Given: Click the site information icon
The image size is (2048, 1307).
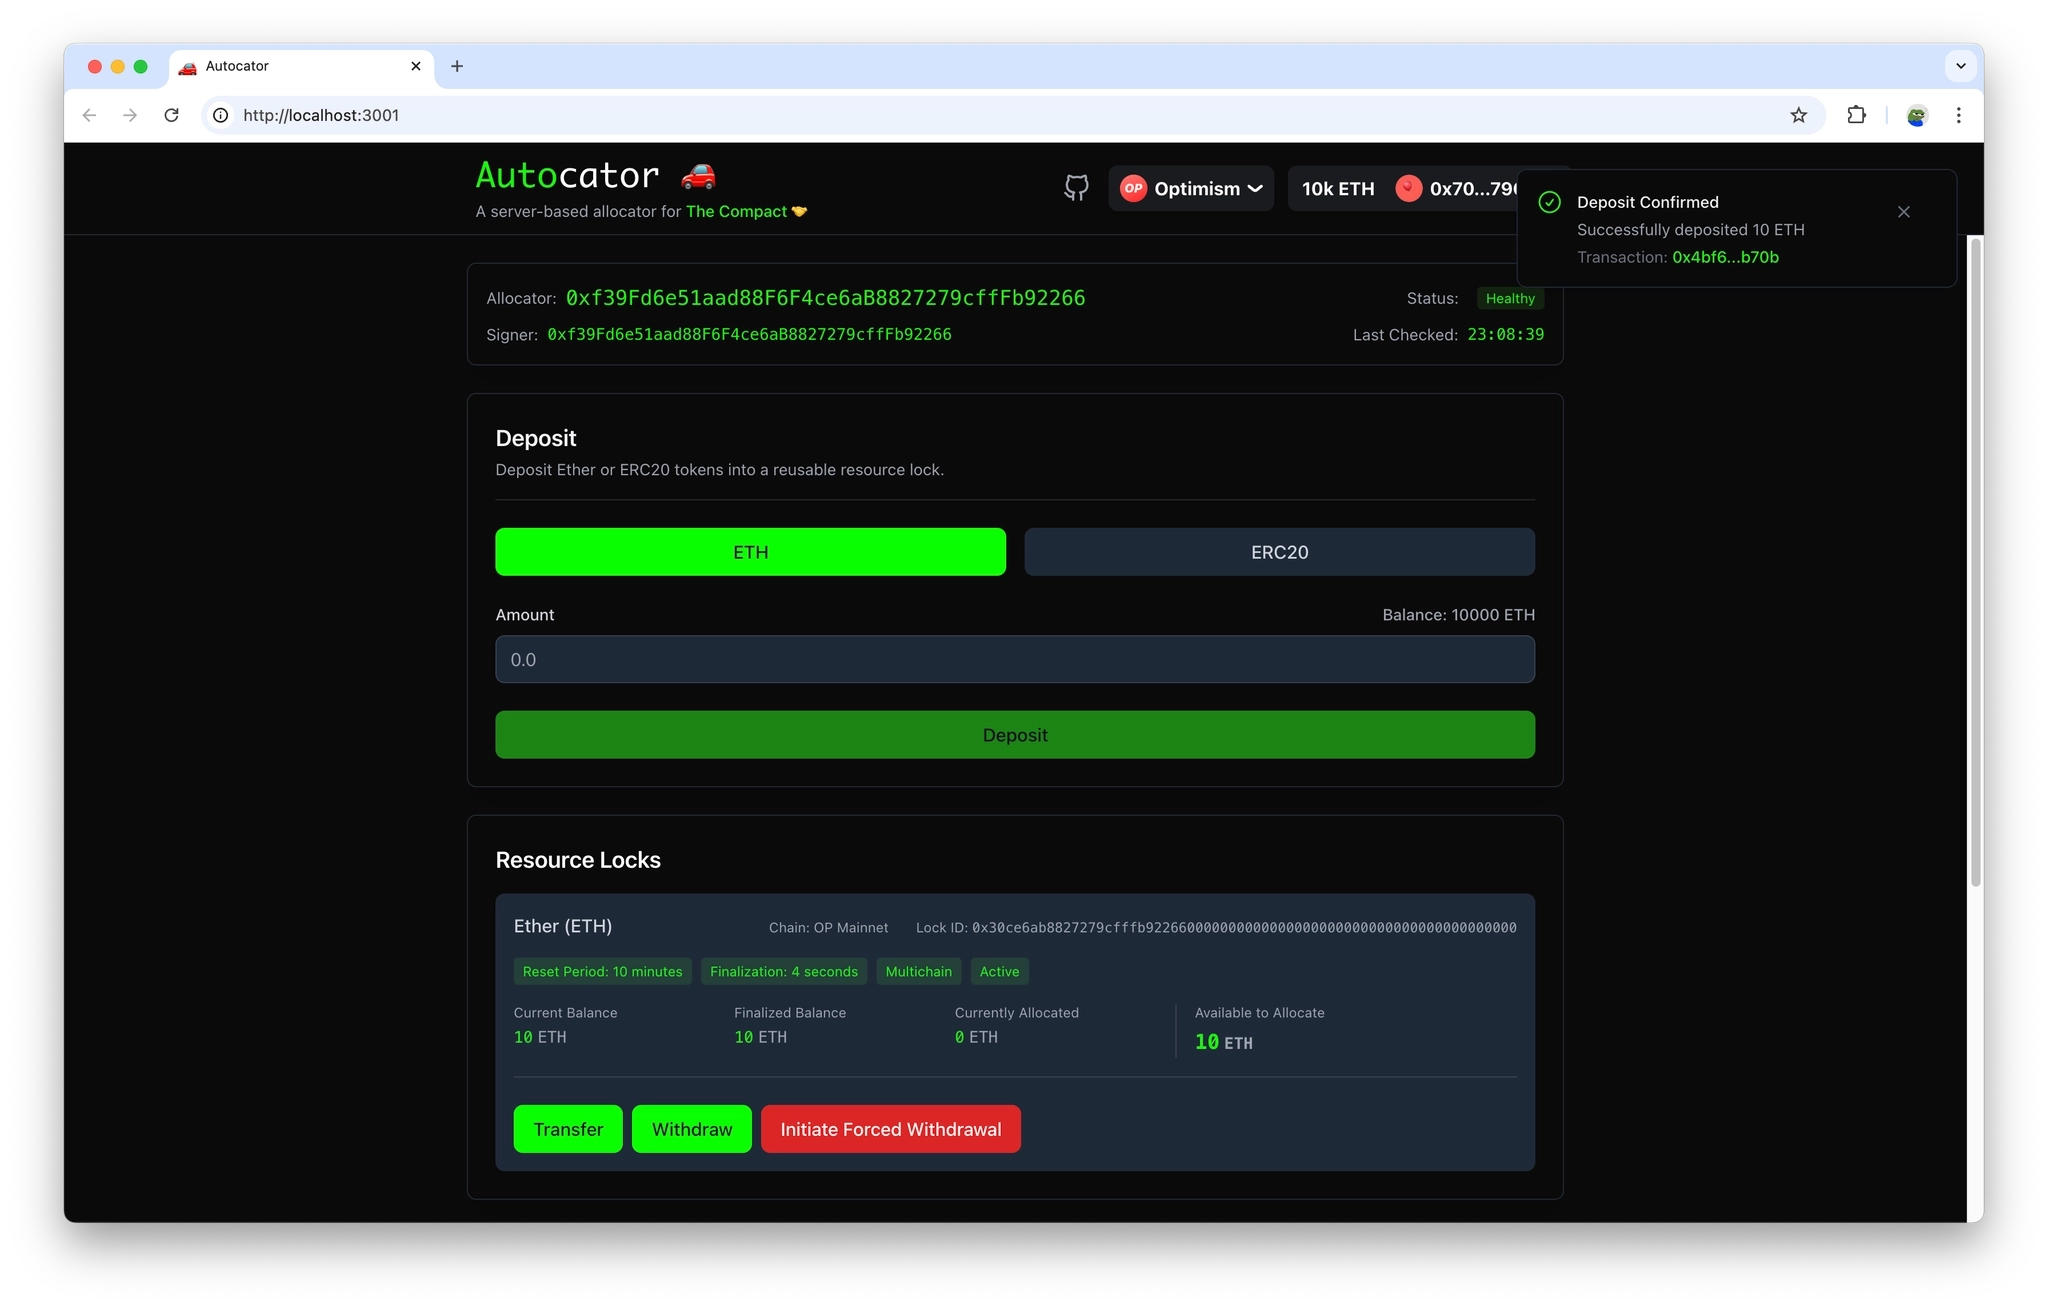Looking at the screenshot, I should click(x=221, y=115).
